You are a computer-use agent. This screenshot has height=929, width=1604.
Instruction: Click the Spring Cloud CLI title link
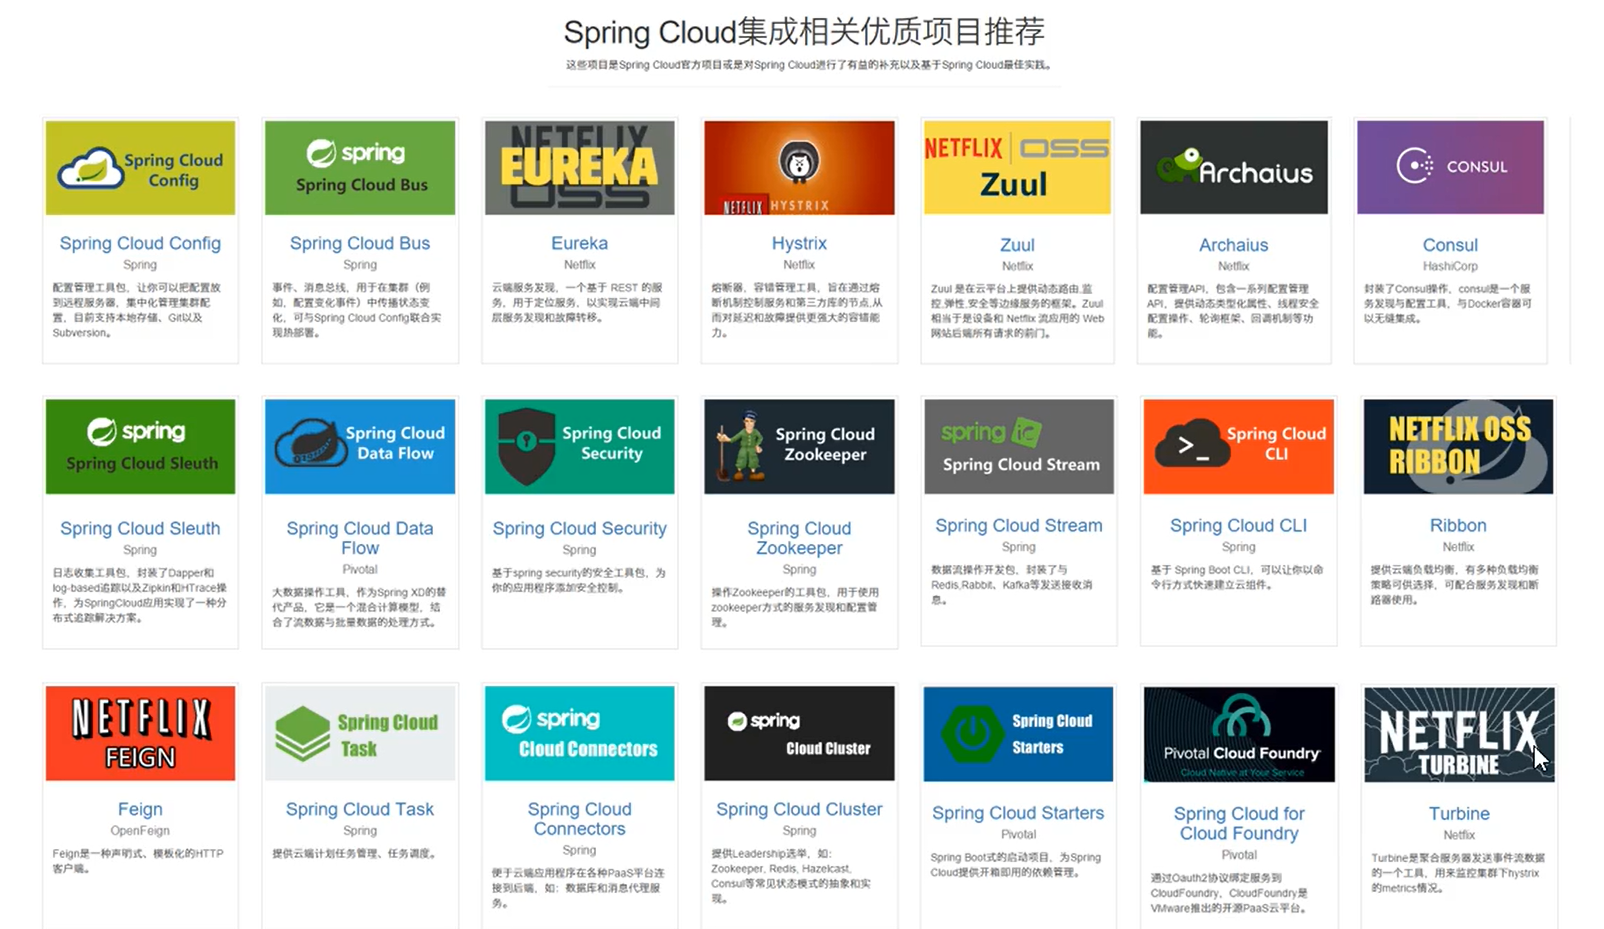(x=1239, y=525)
